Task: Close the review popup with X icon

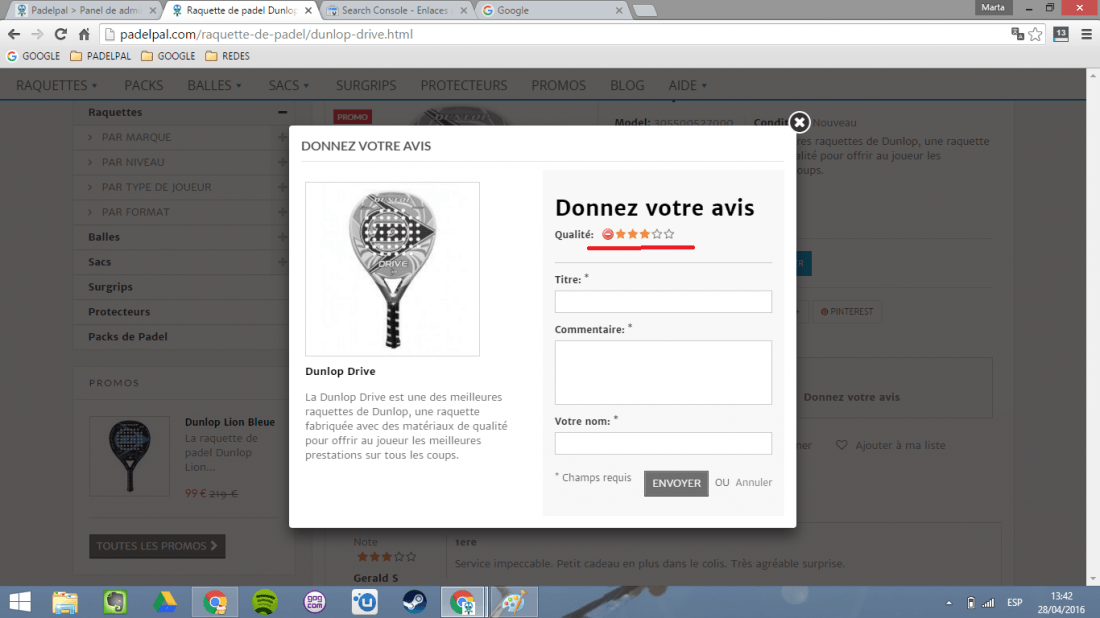Action: point(799,123)
